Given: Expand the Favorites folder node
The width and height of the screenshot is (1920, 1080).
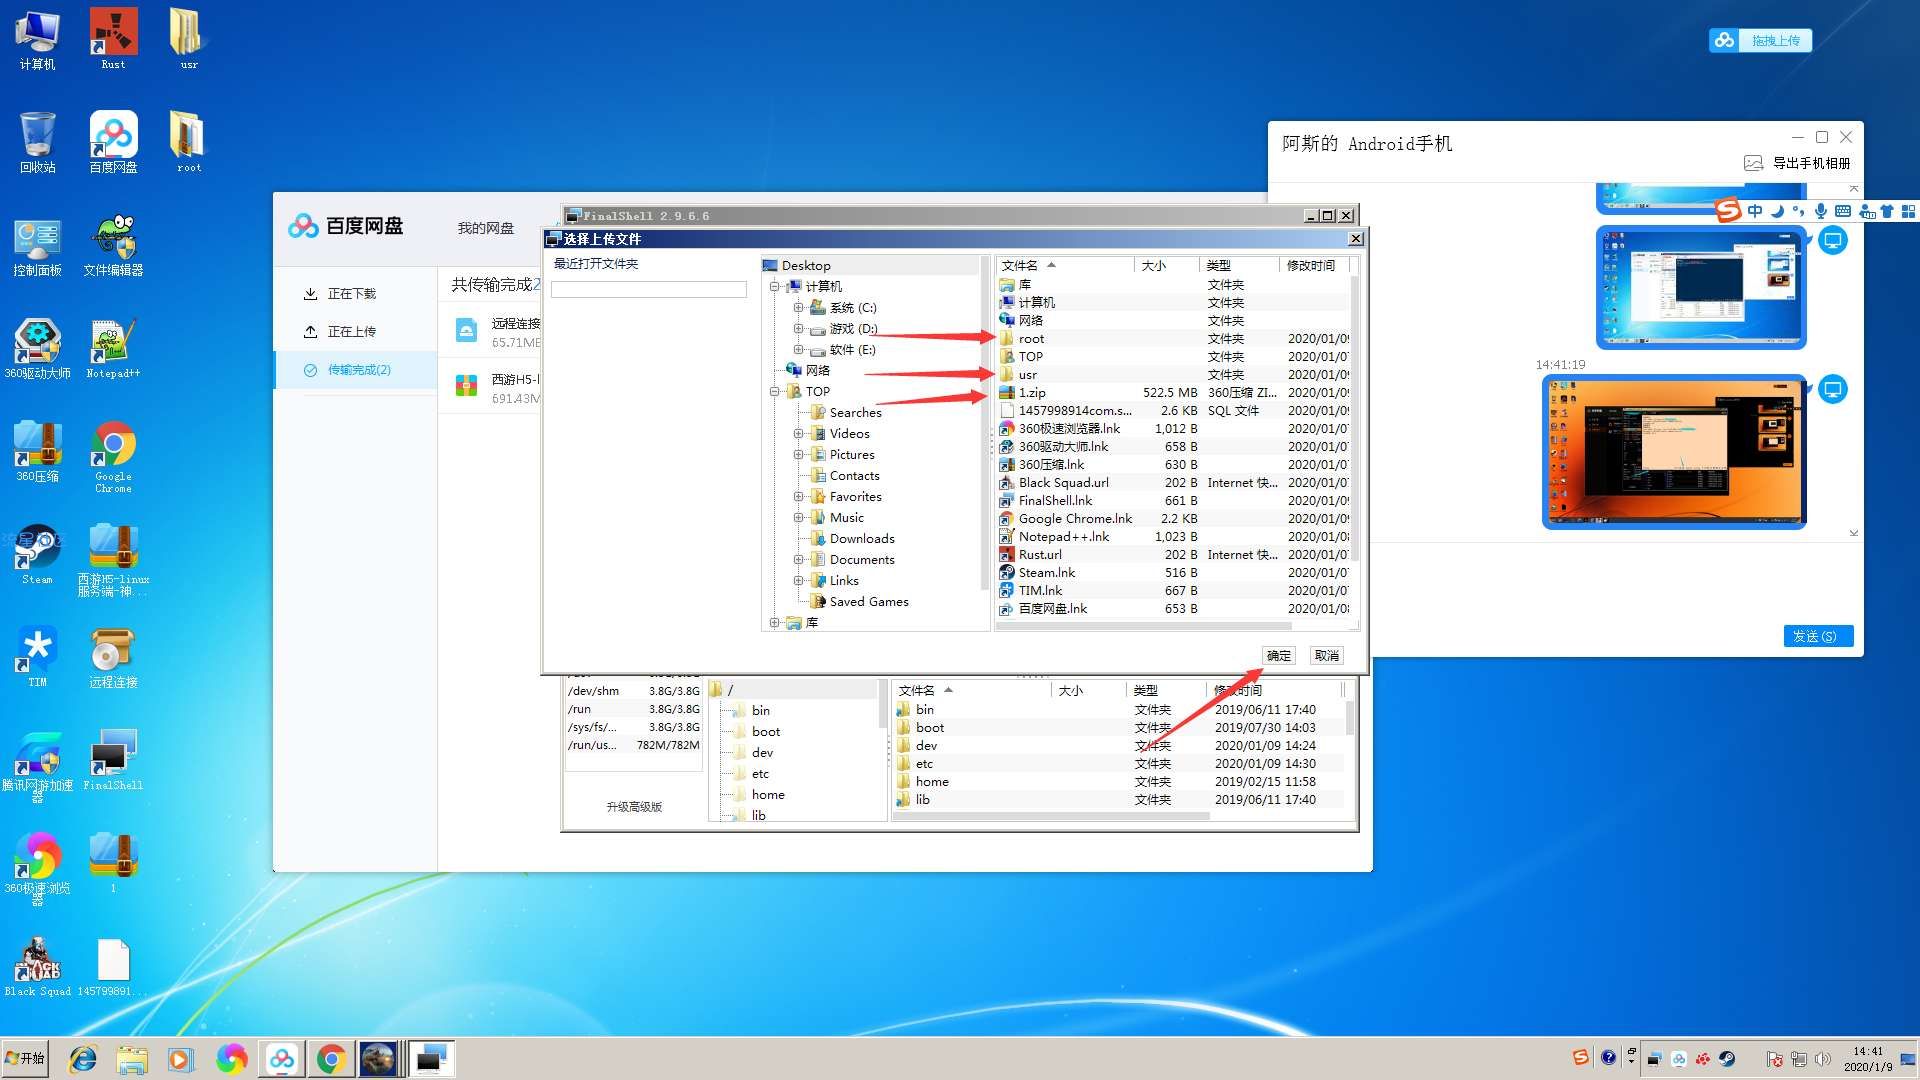Looking at the screenshot, I should (x=798, y=497).
